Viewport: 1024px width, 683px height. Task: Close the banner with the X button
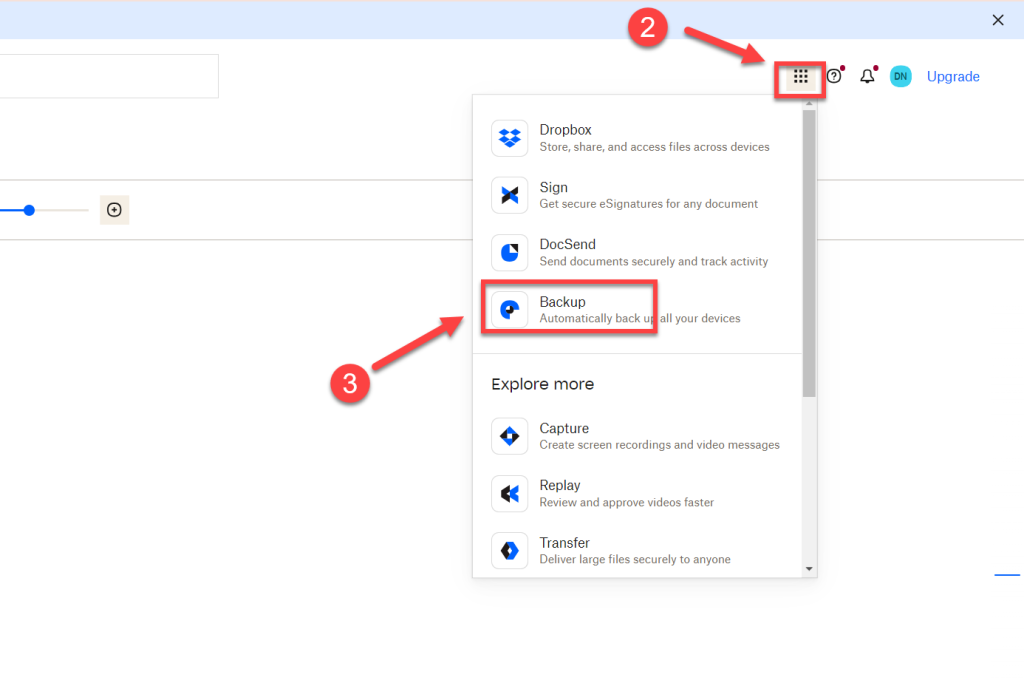point(998,20)
